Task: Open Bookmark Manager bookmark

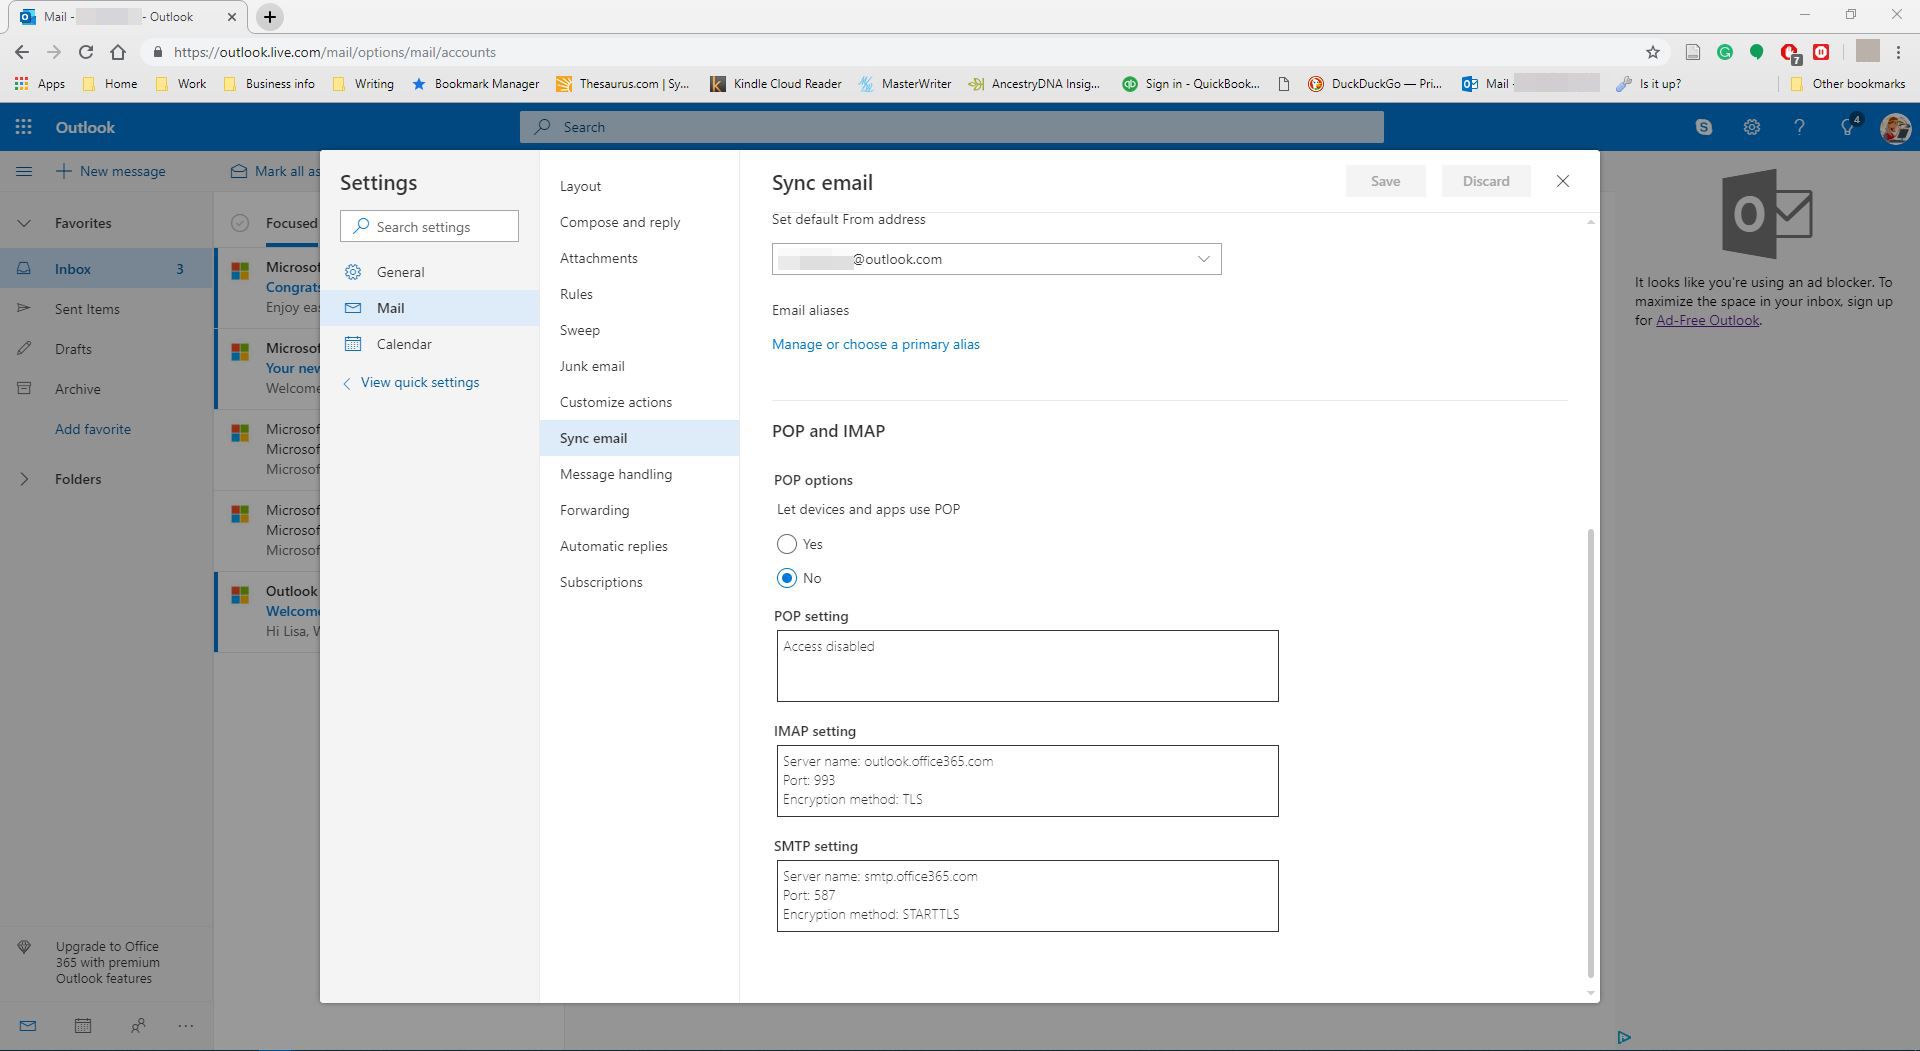Action: pyautogui.click(x=476, y=84)
